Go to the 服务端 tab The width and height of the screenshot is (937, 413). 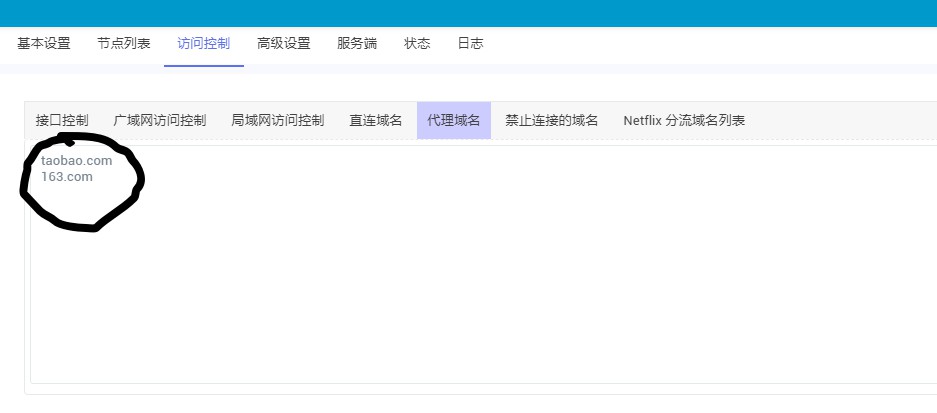click(x=357, y=44)
